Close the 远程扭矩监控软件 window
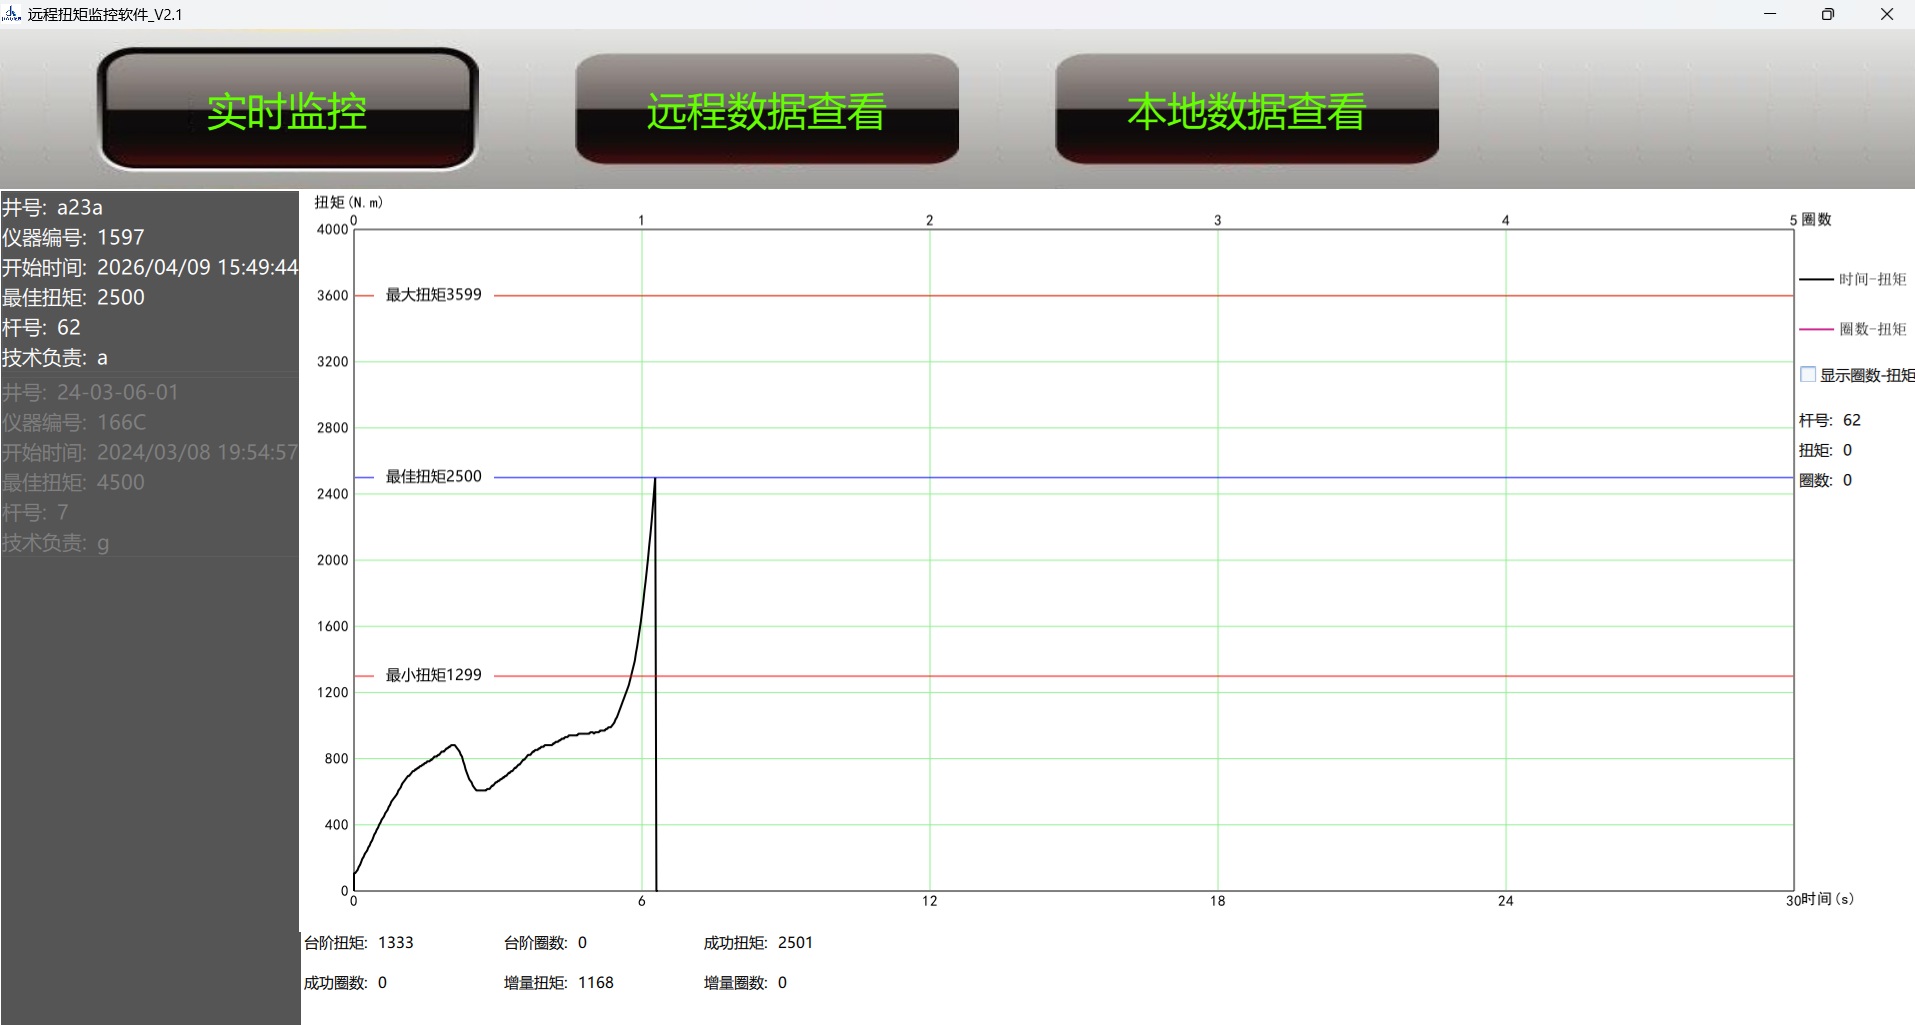Screen dimensions: 1915x1025 1887,14
